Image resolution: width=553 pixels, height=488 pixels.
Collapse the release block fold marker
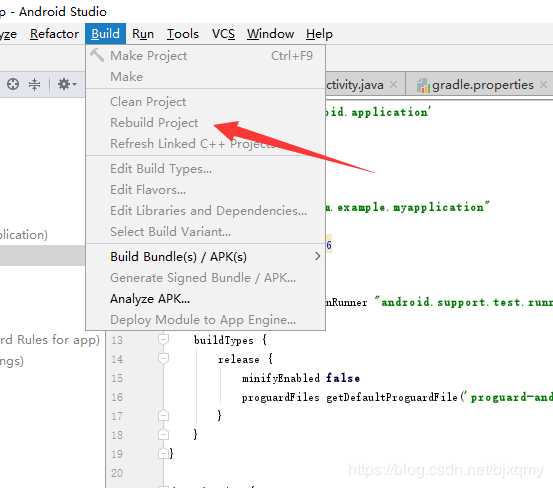(x=163, y=358)
